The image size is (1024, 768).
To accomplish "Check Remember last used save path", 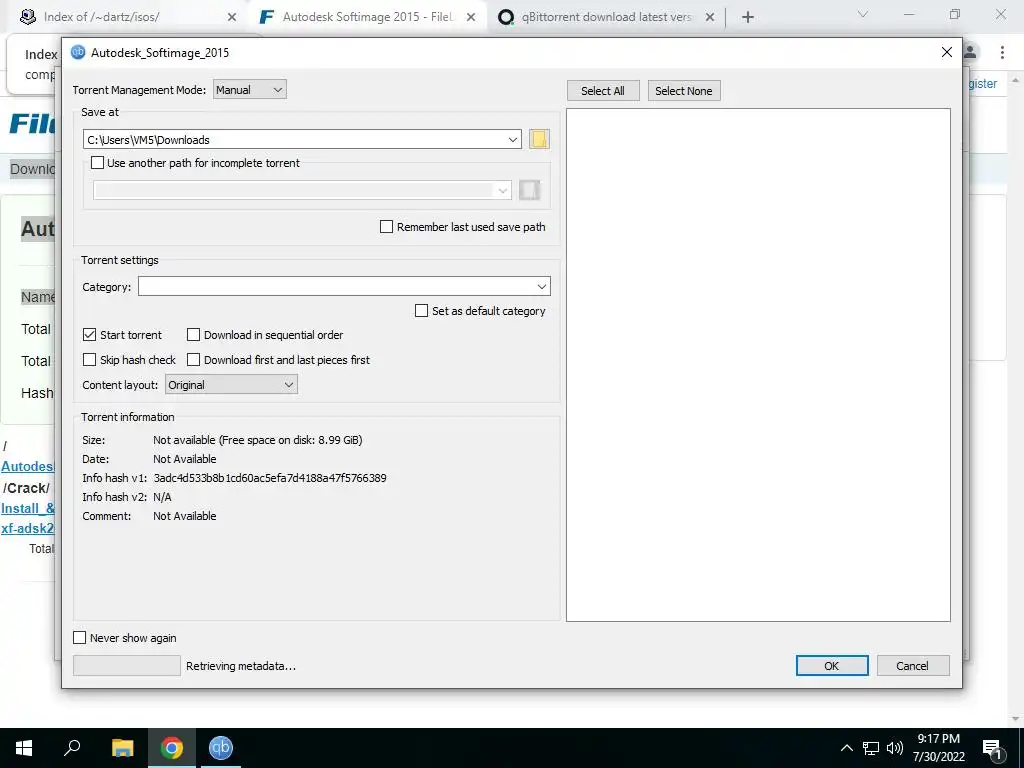I will (387, 227).
